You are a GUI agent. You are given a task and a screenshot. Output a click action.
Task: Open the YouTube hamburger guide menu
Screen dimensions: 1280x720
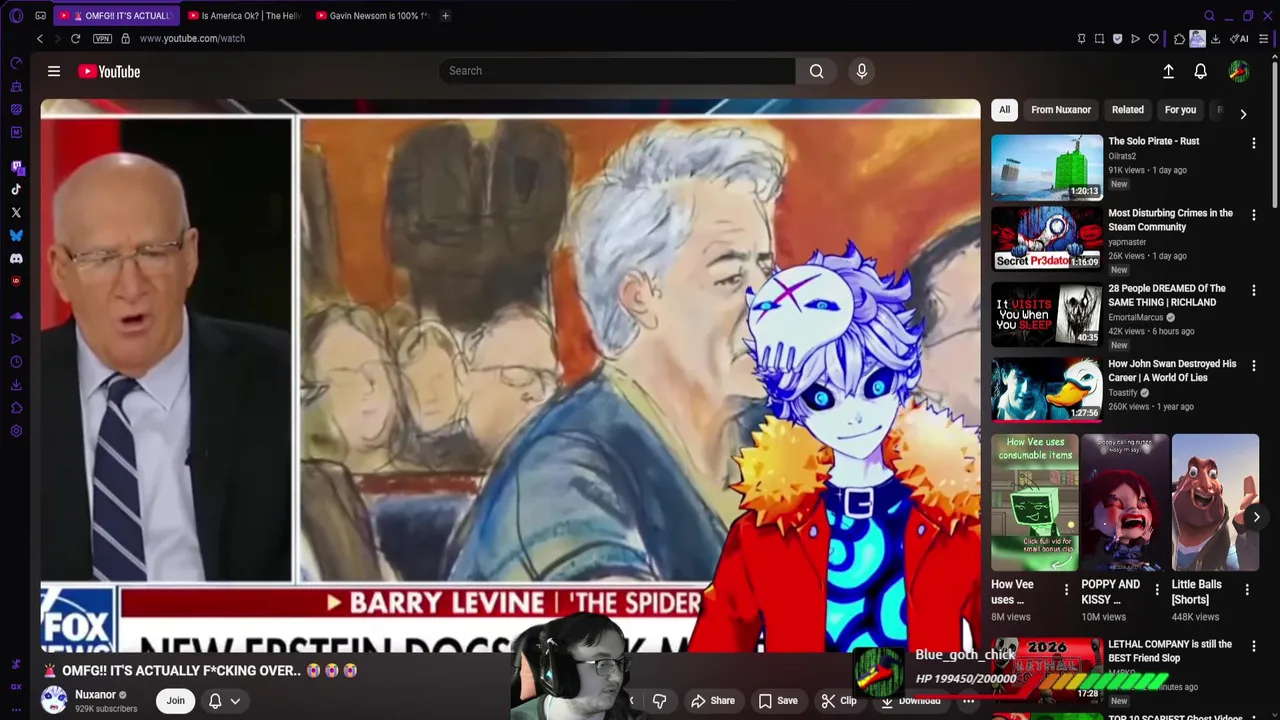click(54, 71)
